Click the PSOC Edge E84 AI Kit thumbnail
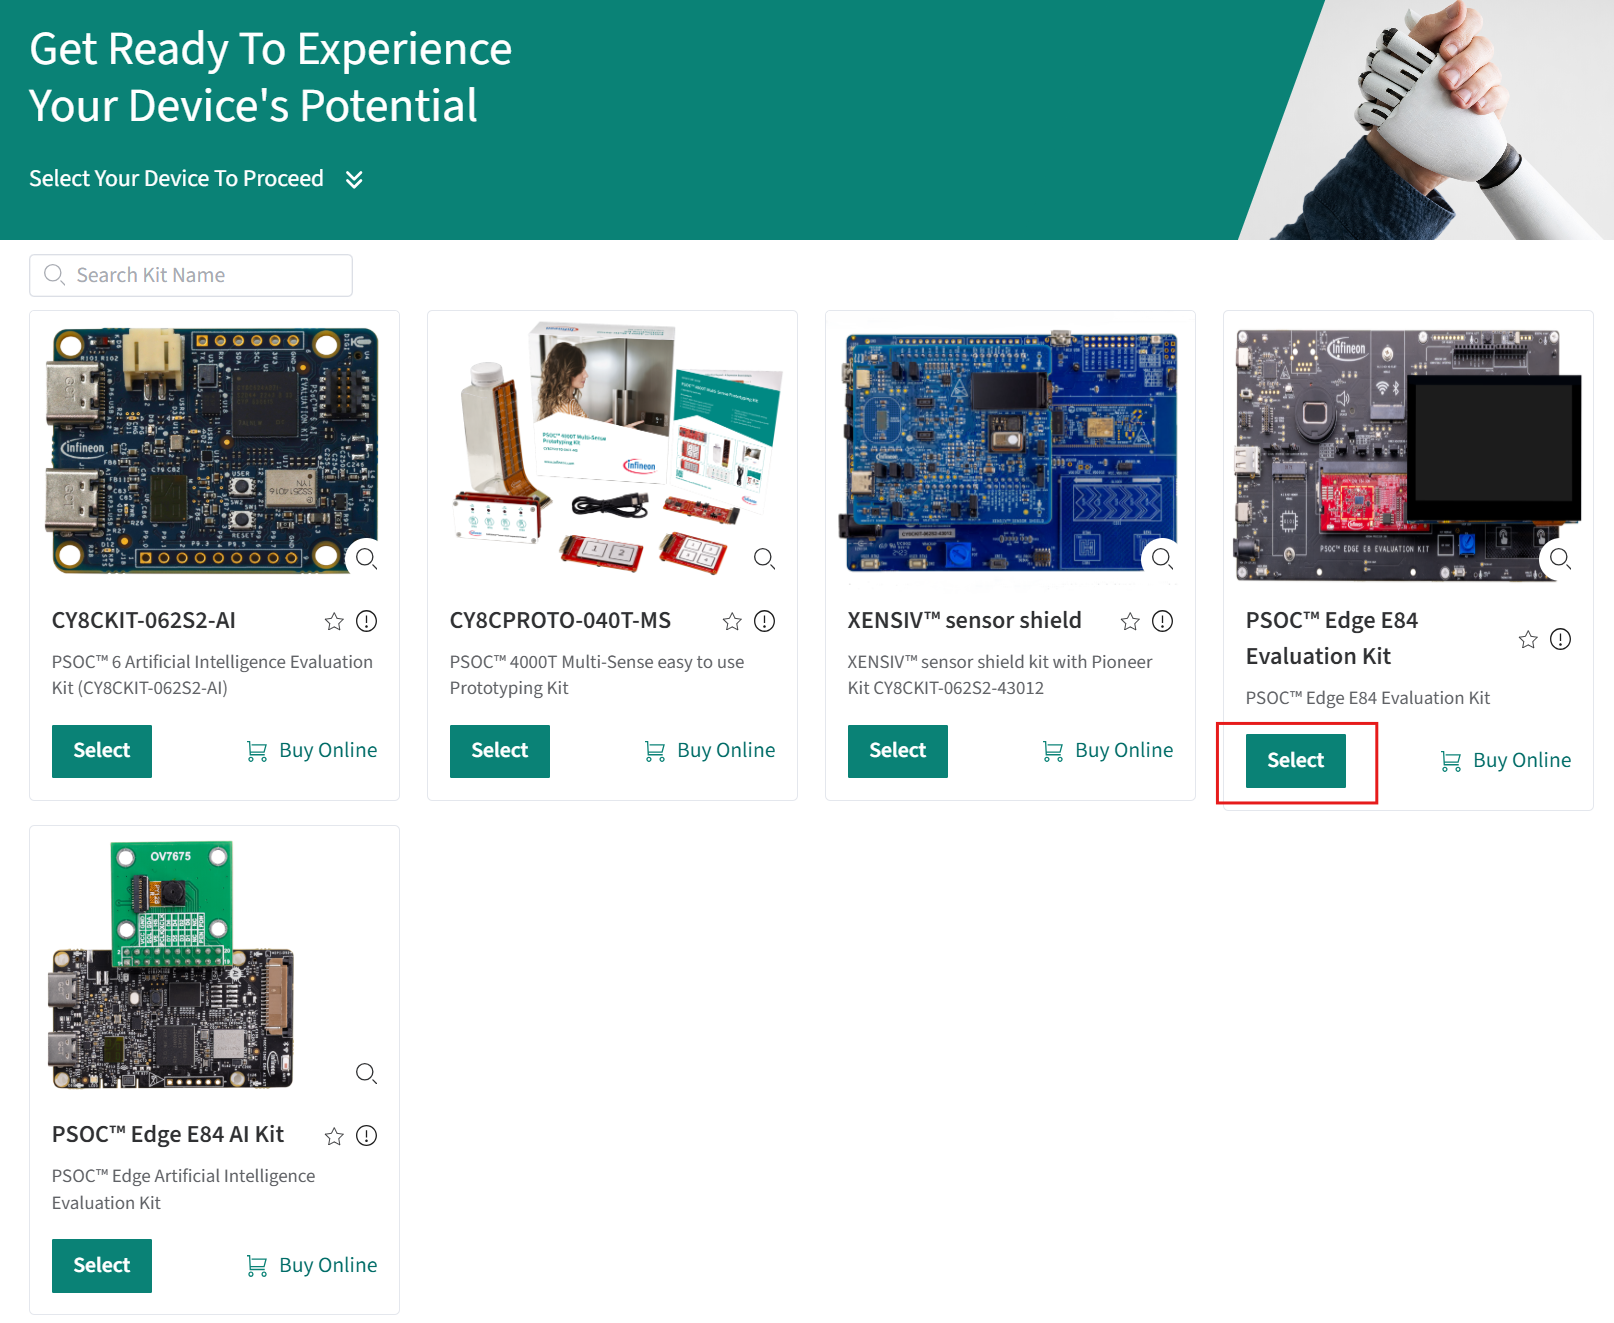This screenshot has width=1614, height=1323. coord(172,965)
